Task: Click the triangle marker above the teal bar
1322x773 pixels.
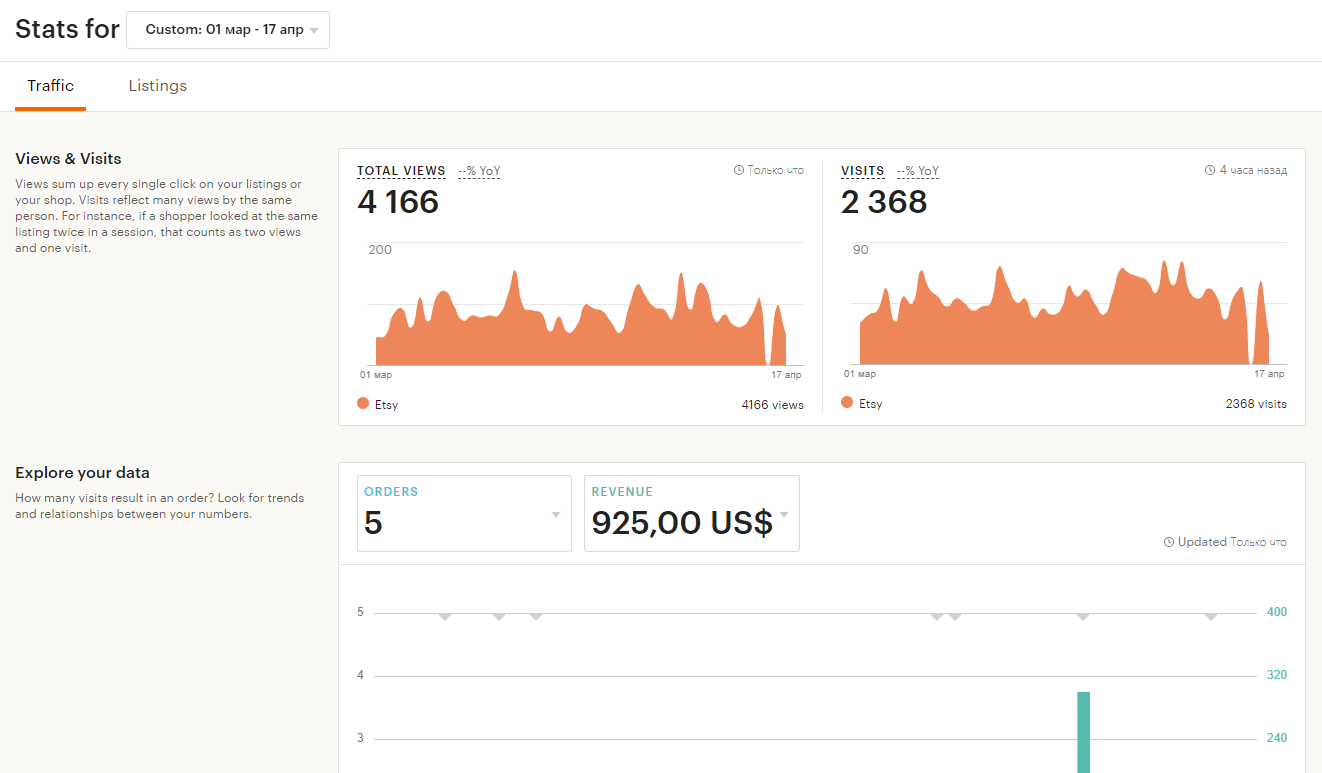Action: pyautogui.click(x=1083, y=617)
